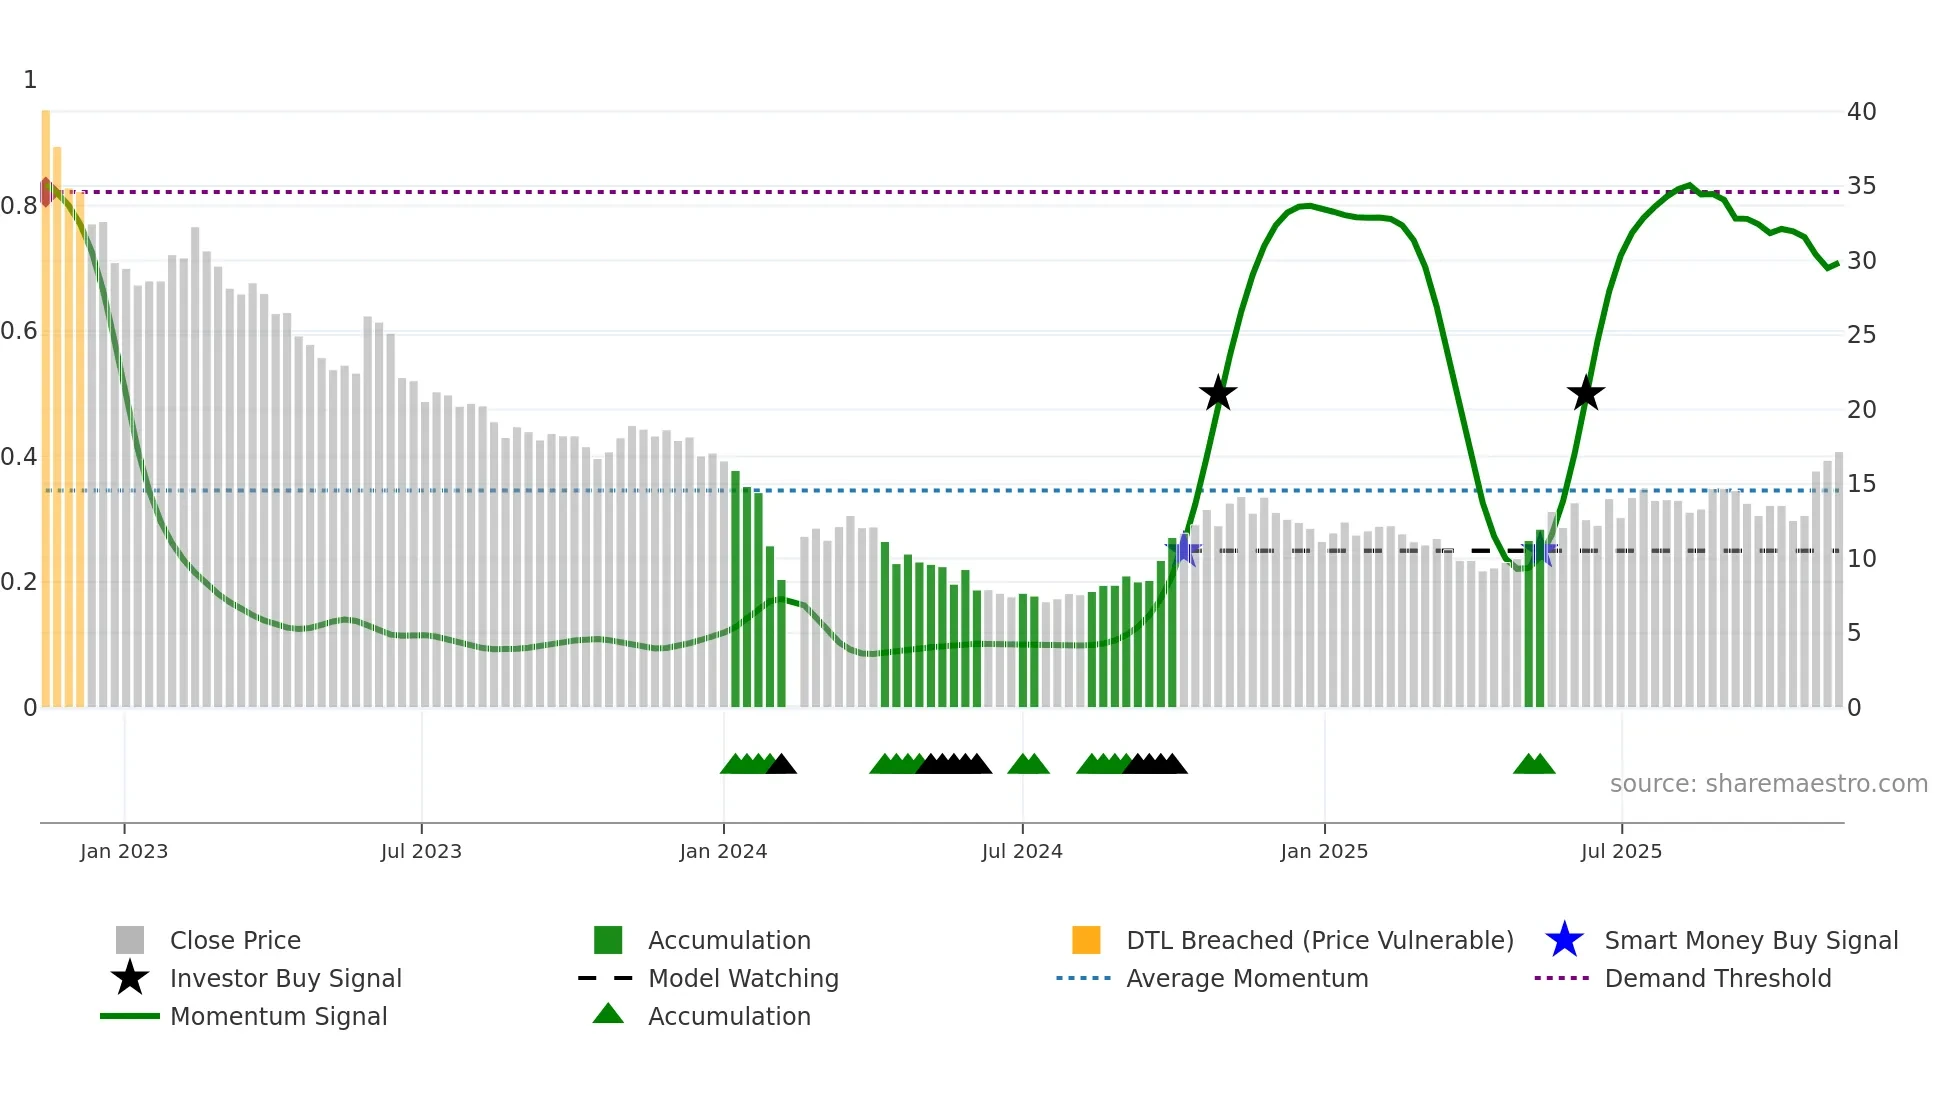Click the green square Accumulation legend swatch

tap(608, 940)
